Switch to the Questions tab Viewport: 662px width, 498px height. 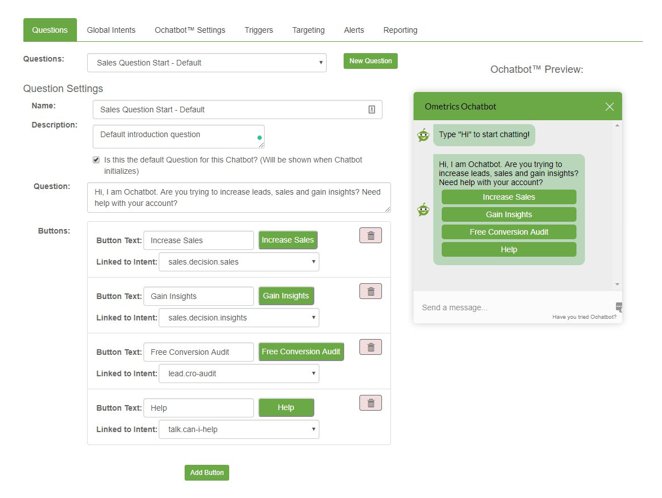click(x=50, y=30)
